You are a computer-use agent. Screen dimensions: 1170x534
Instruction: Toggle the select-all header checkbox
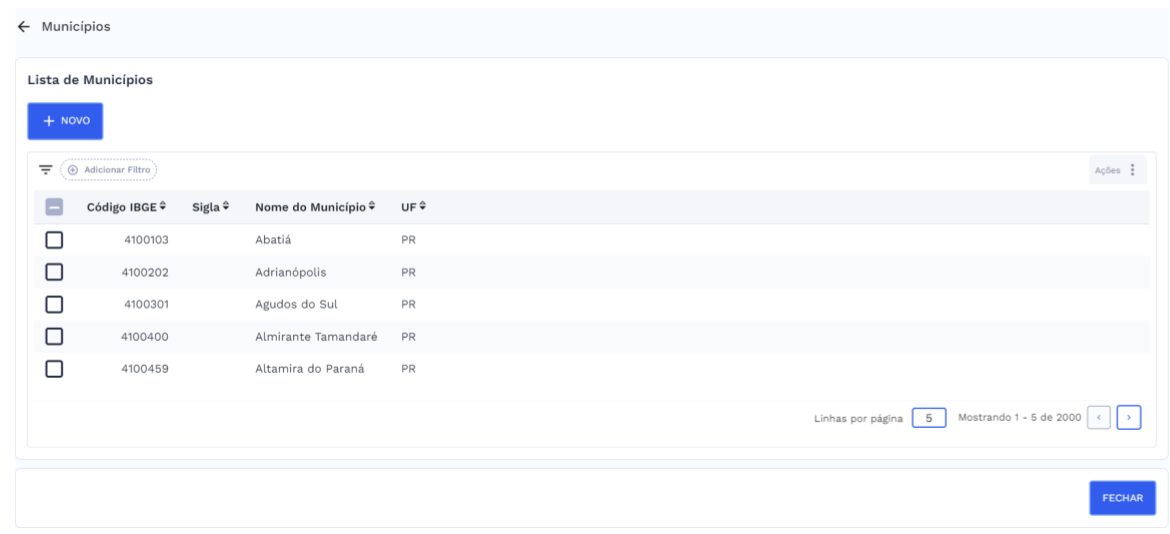[x=54, y=207]
